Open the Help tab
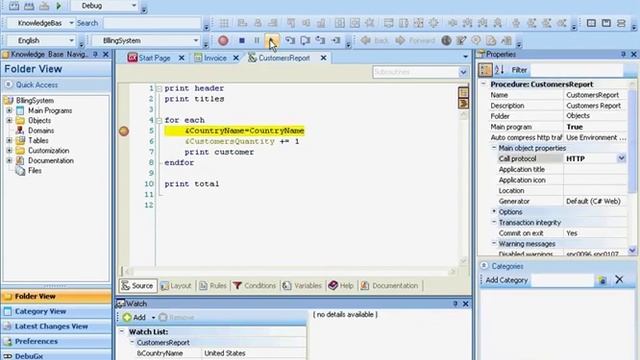Screen dimensions: 640x360 click(x=341, y=286)
